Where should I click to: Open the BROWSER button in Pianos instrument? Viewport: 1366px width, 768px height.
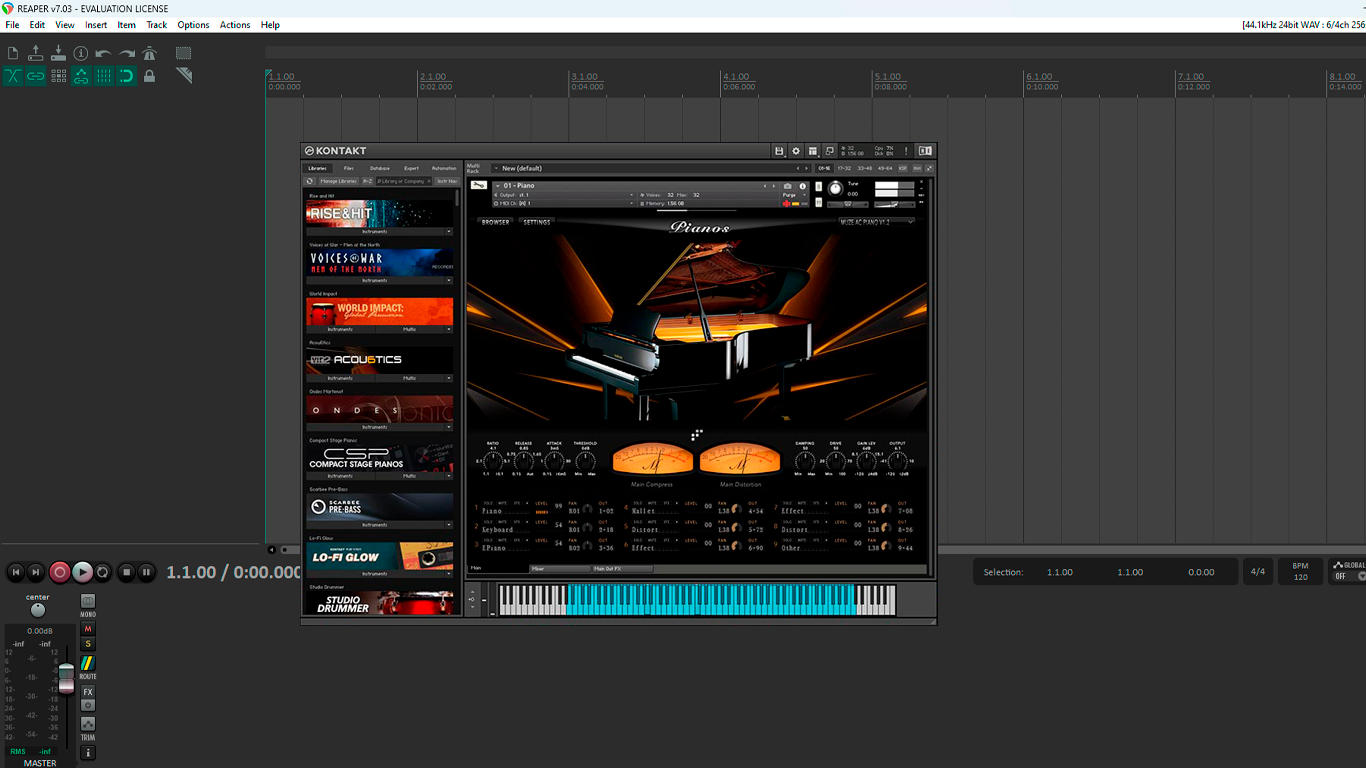click(496, 222)
